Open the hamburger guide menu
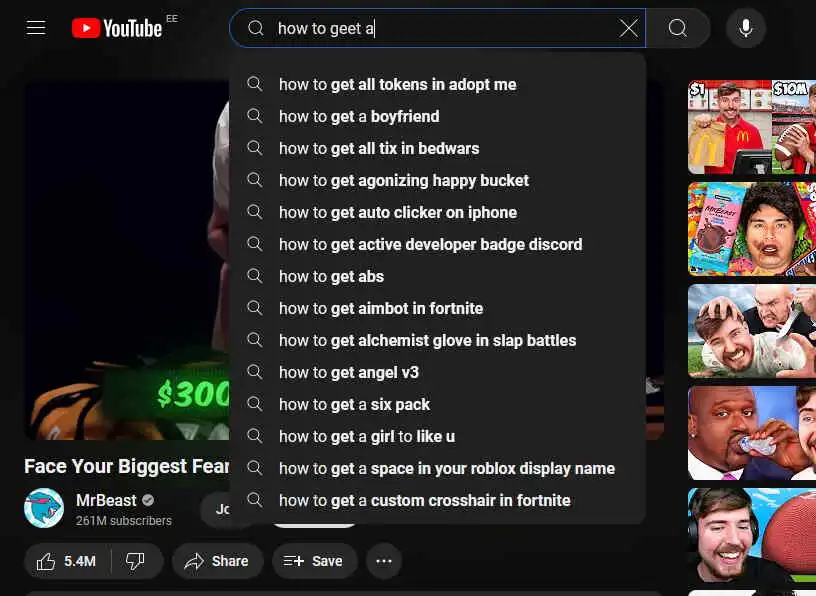Image resolution: width=816 pixels, height=596 pixels. point(36,28)
